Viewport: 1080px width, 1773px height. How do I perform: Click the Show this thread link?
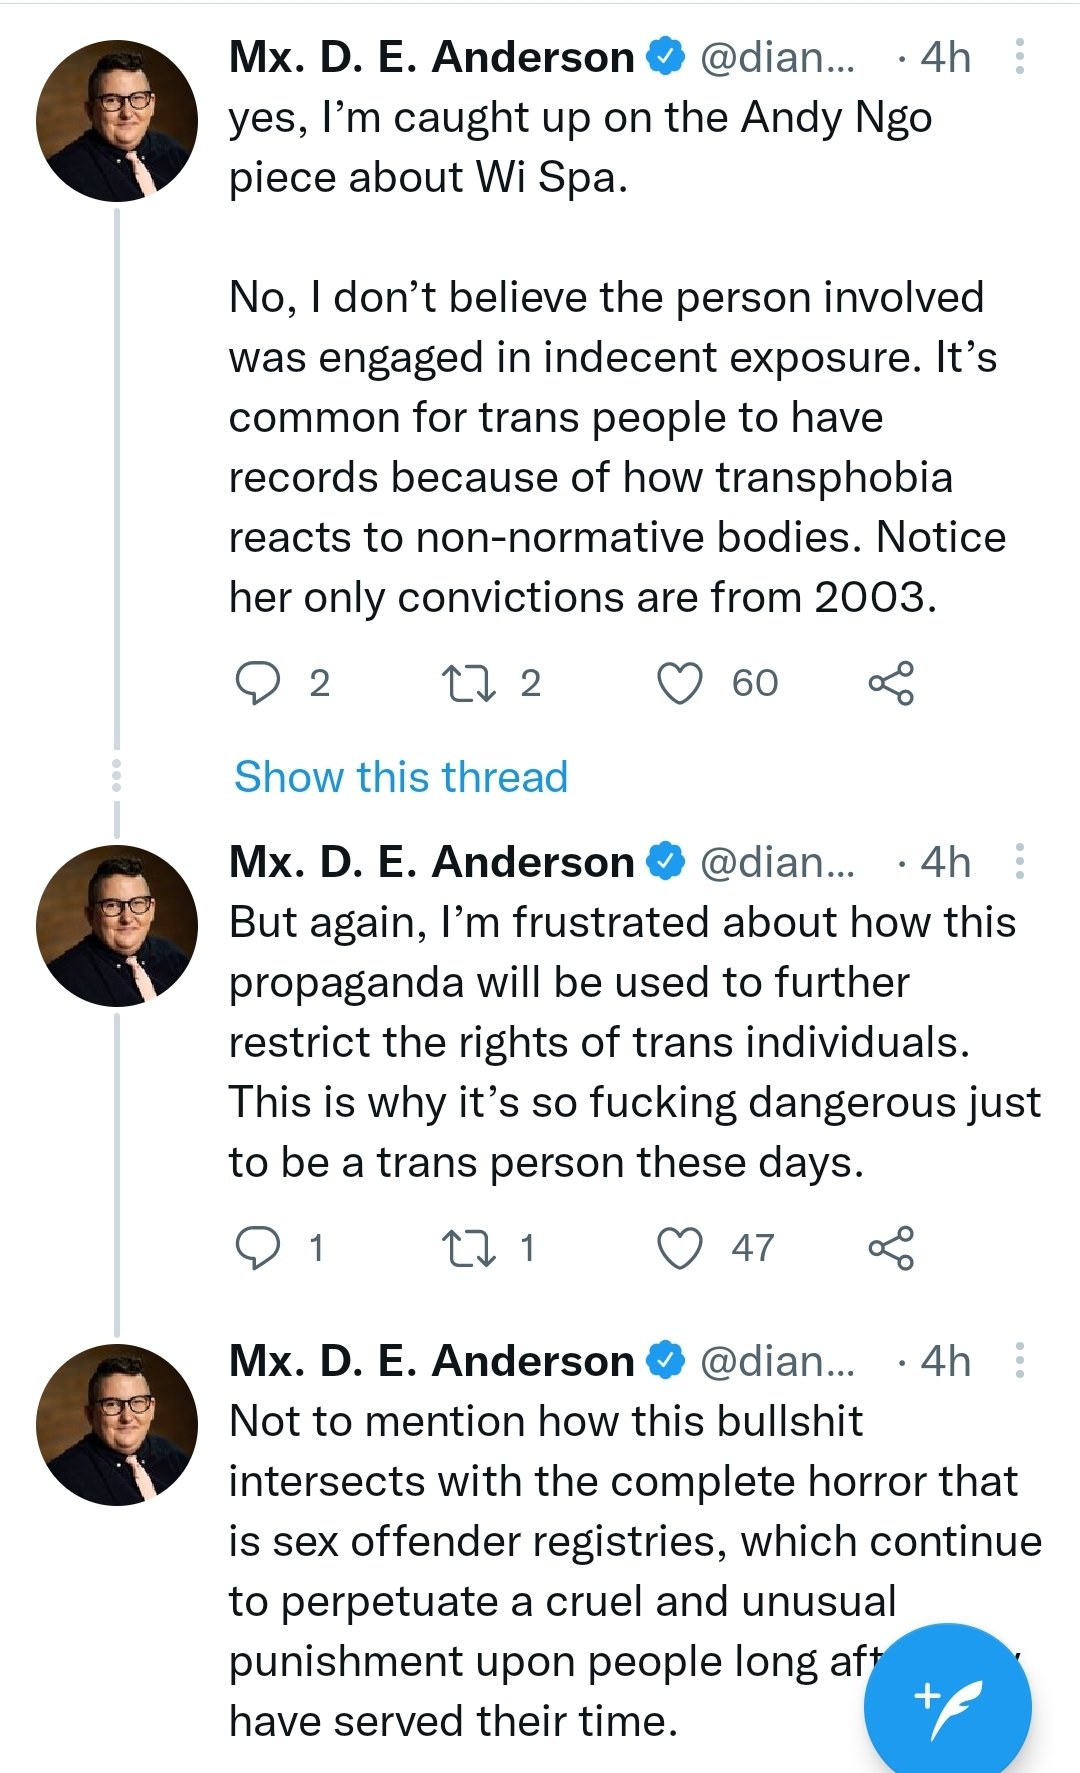401,777
